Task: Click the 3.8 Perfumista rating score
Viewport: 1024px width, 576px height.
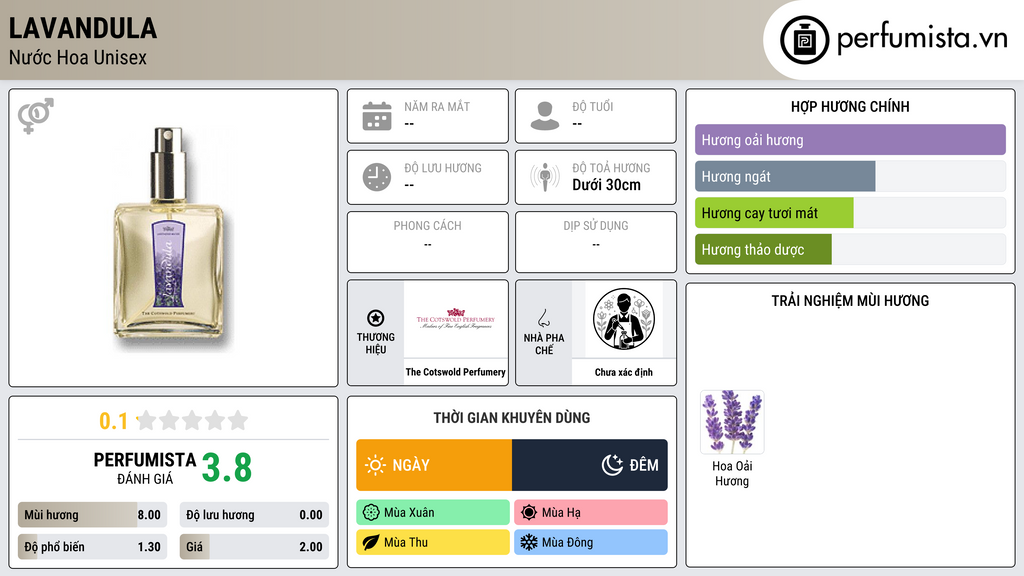Action: tap(227, 468)
